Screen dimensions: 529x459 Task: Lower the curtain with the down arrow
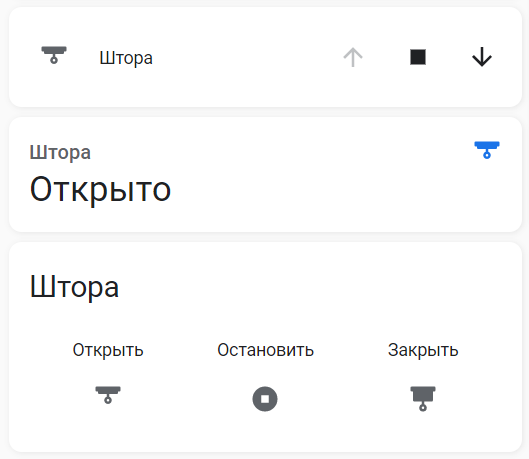482,57
